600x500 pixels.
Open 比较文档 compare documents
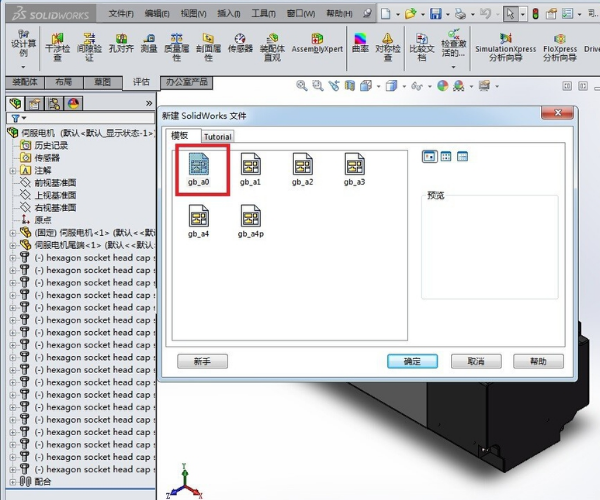[x=422, y=47]
